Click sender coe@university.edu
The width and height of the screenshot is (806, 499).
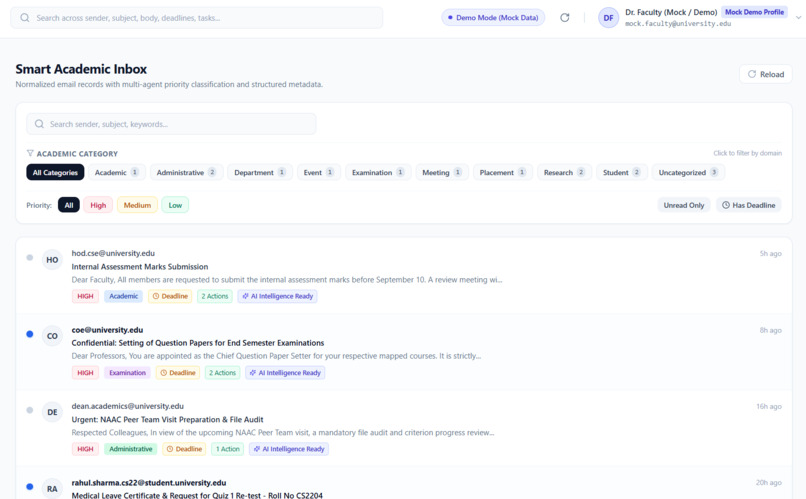107,329
